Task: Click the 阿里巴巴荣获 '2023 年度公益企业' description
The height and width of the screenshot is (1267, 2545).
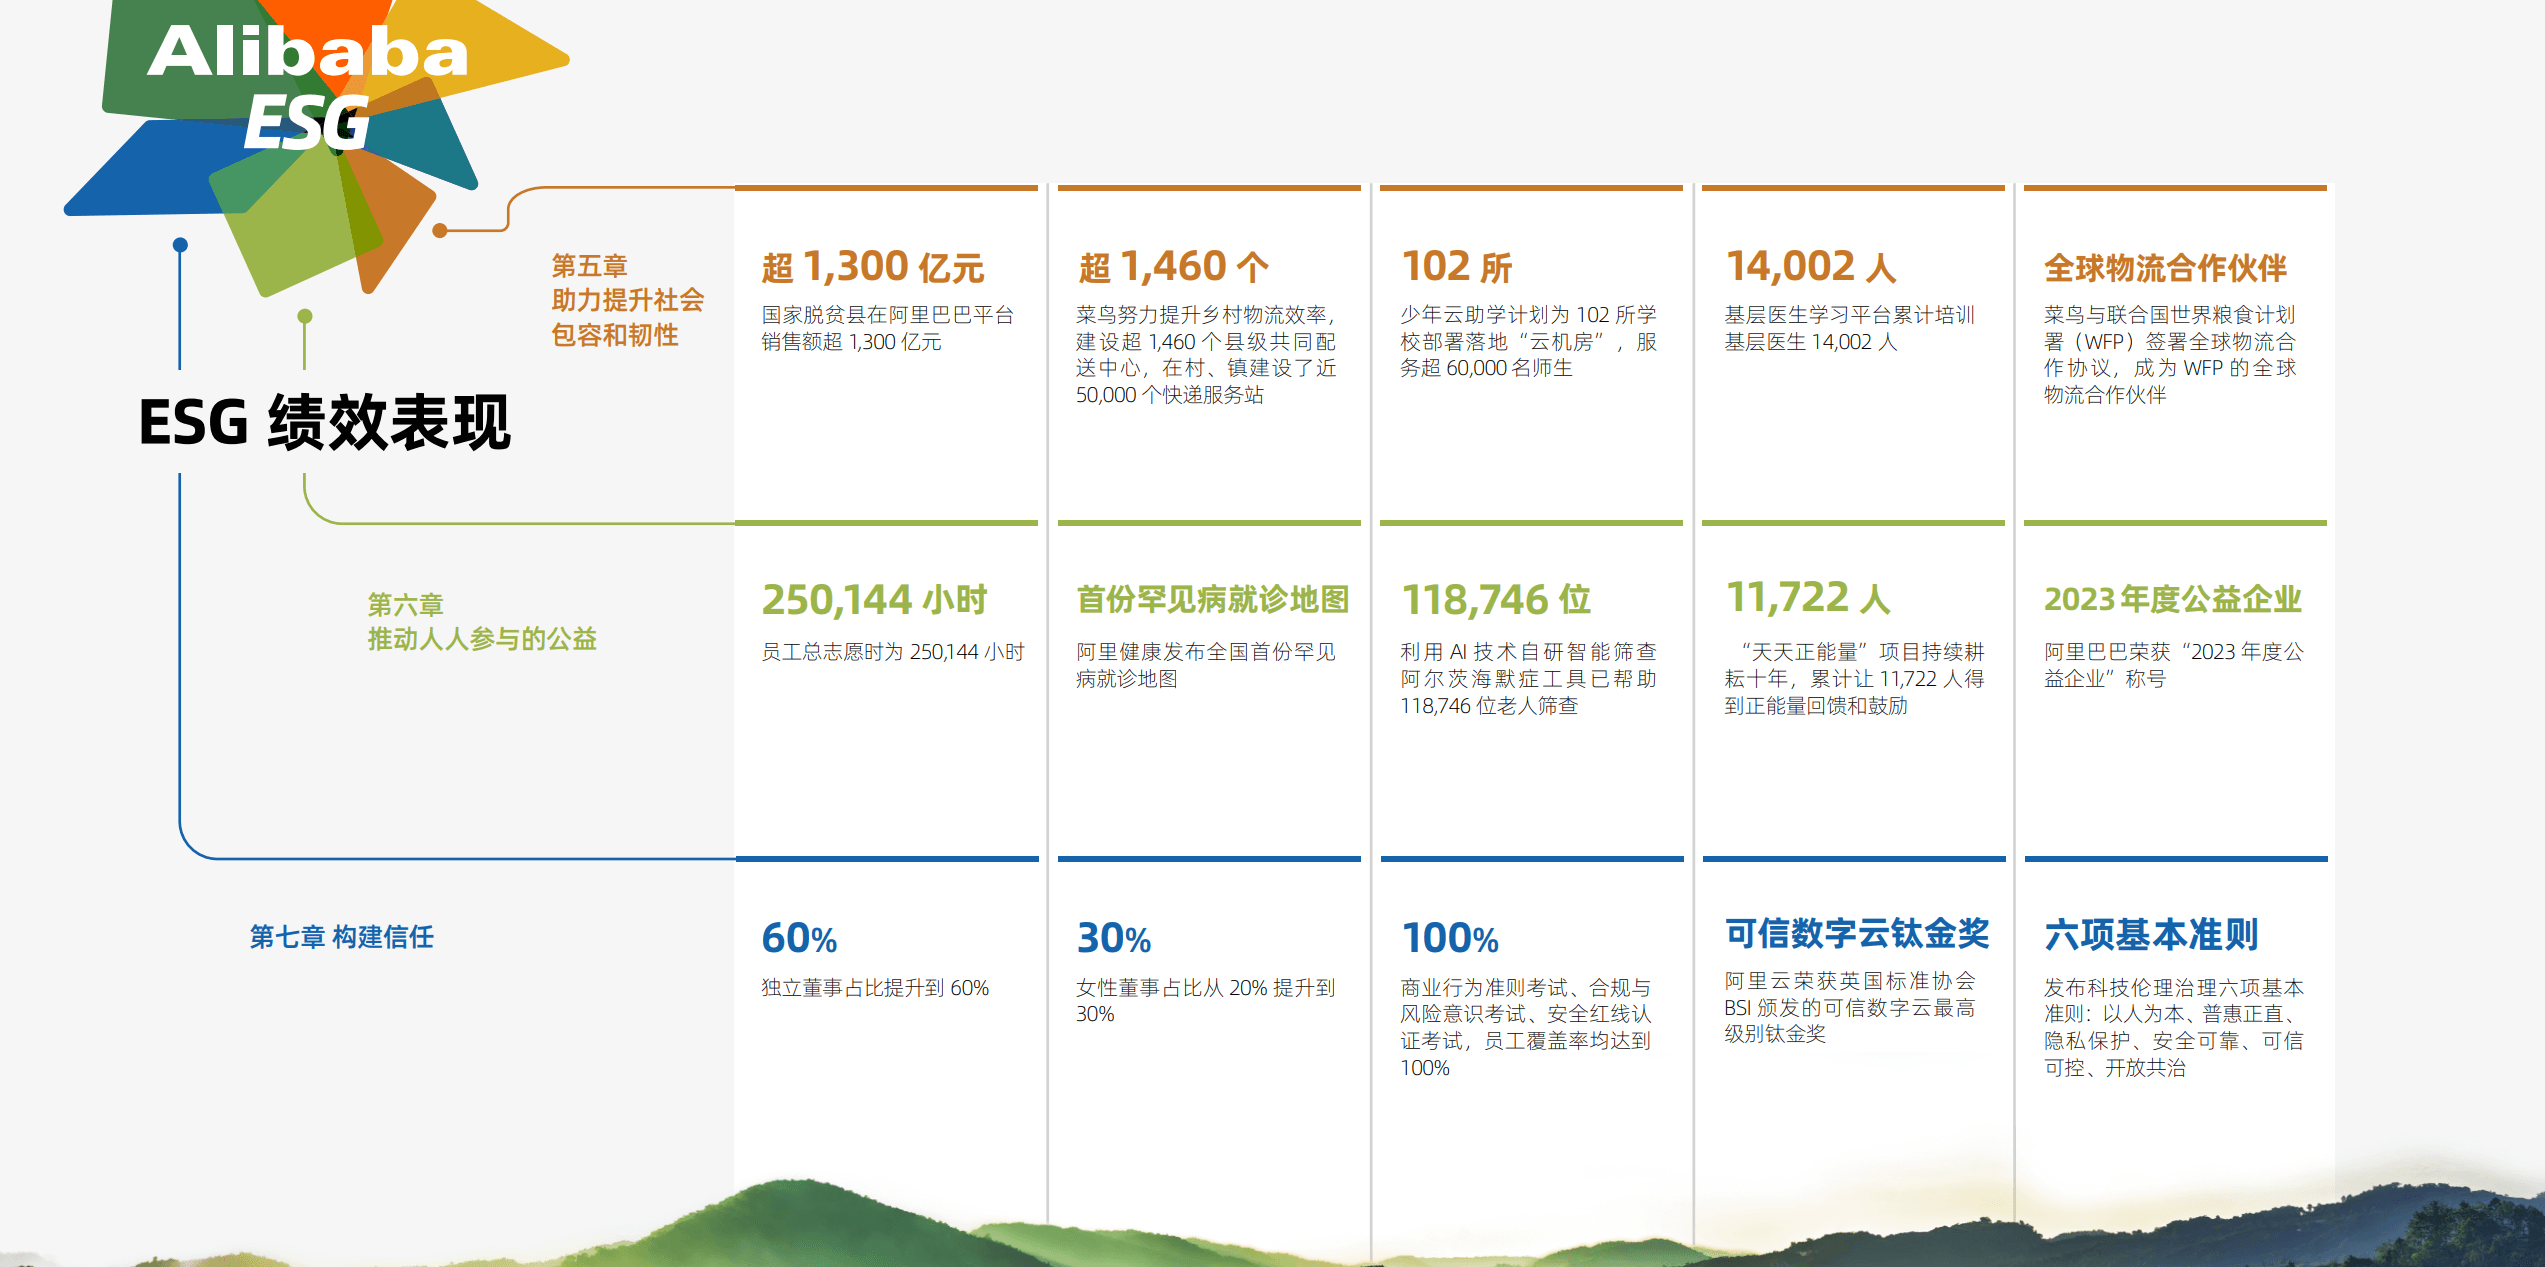Action: click(x=2174, y=665)
